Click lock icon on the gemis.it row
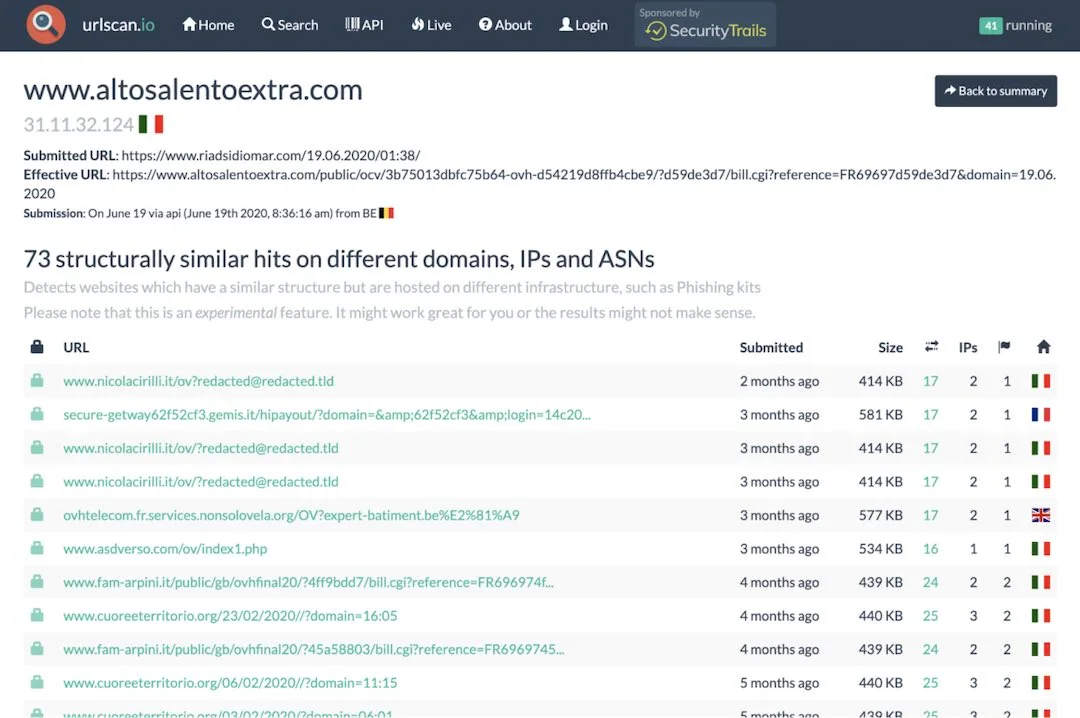 37,414
